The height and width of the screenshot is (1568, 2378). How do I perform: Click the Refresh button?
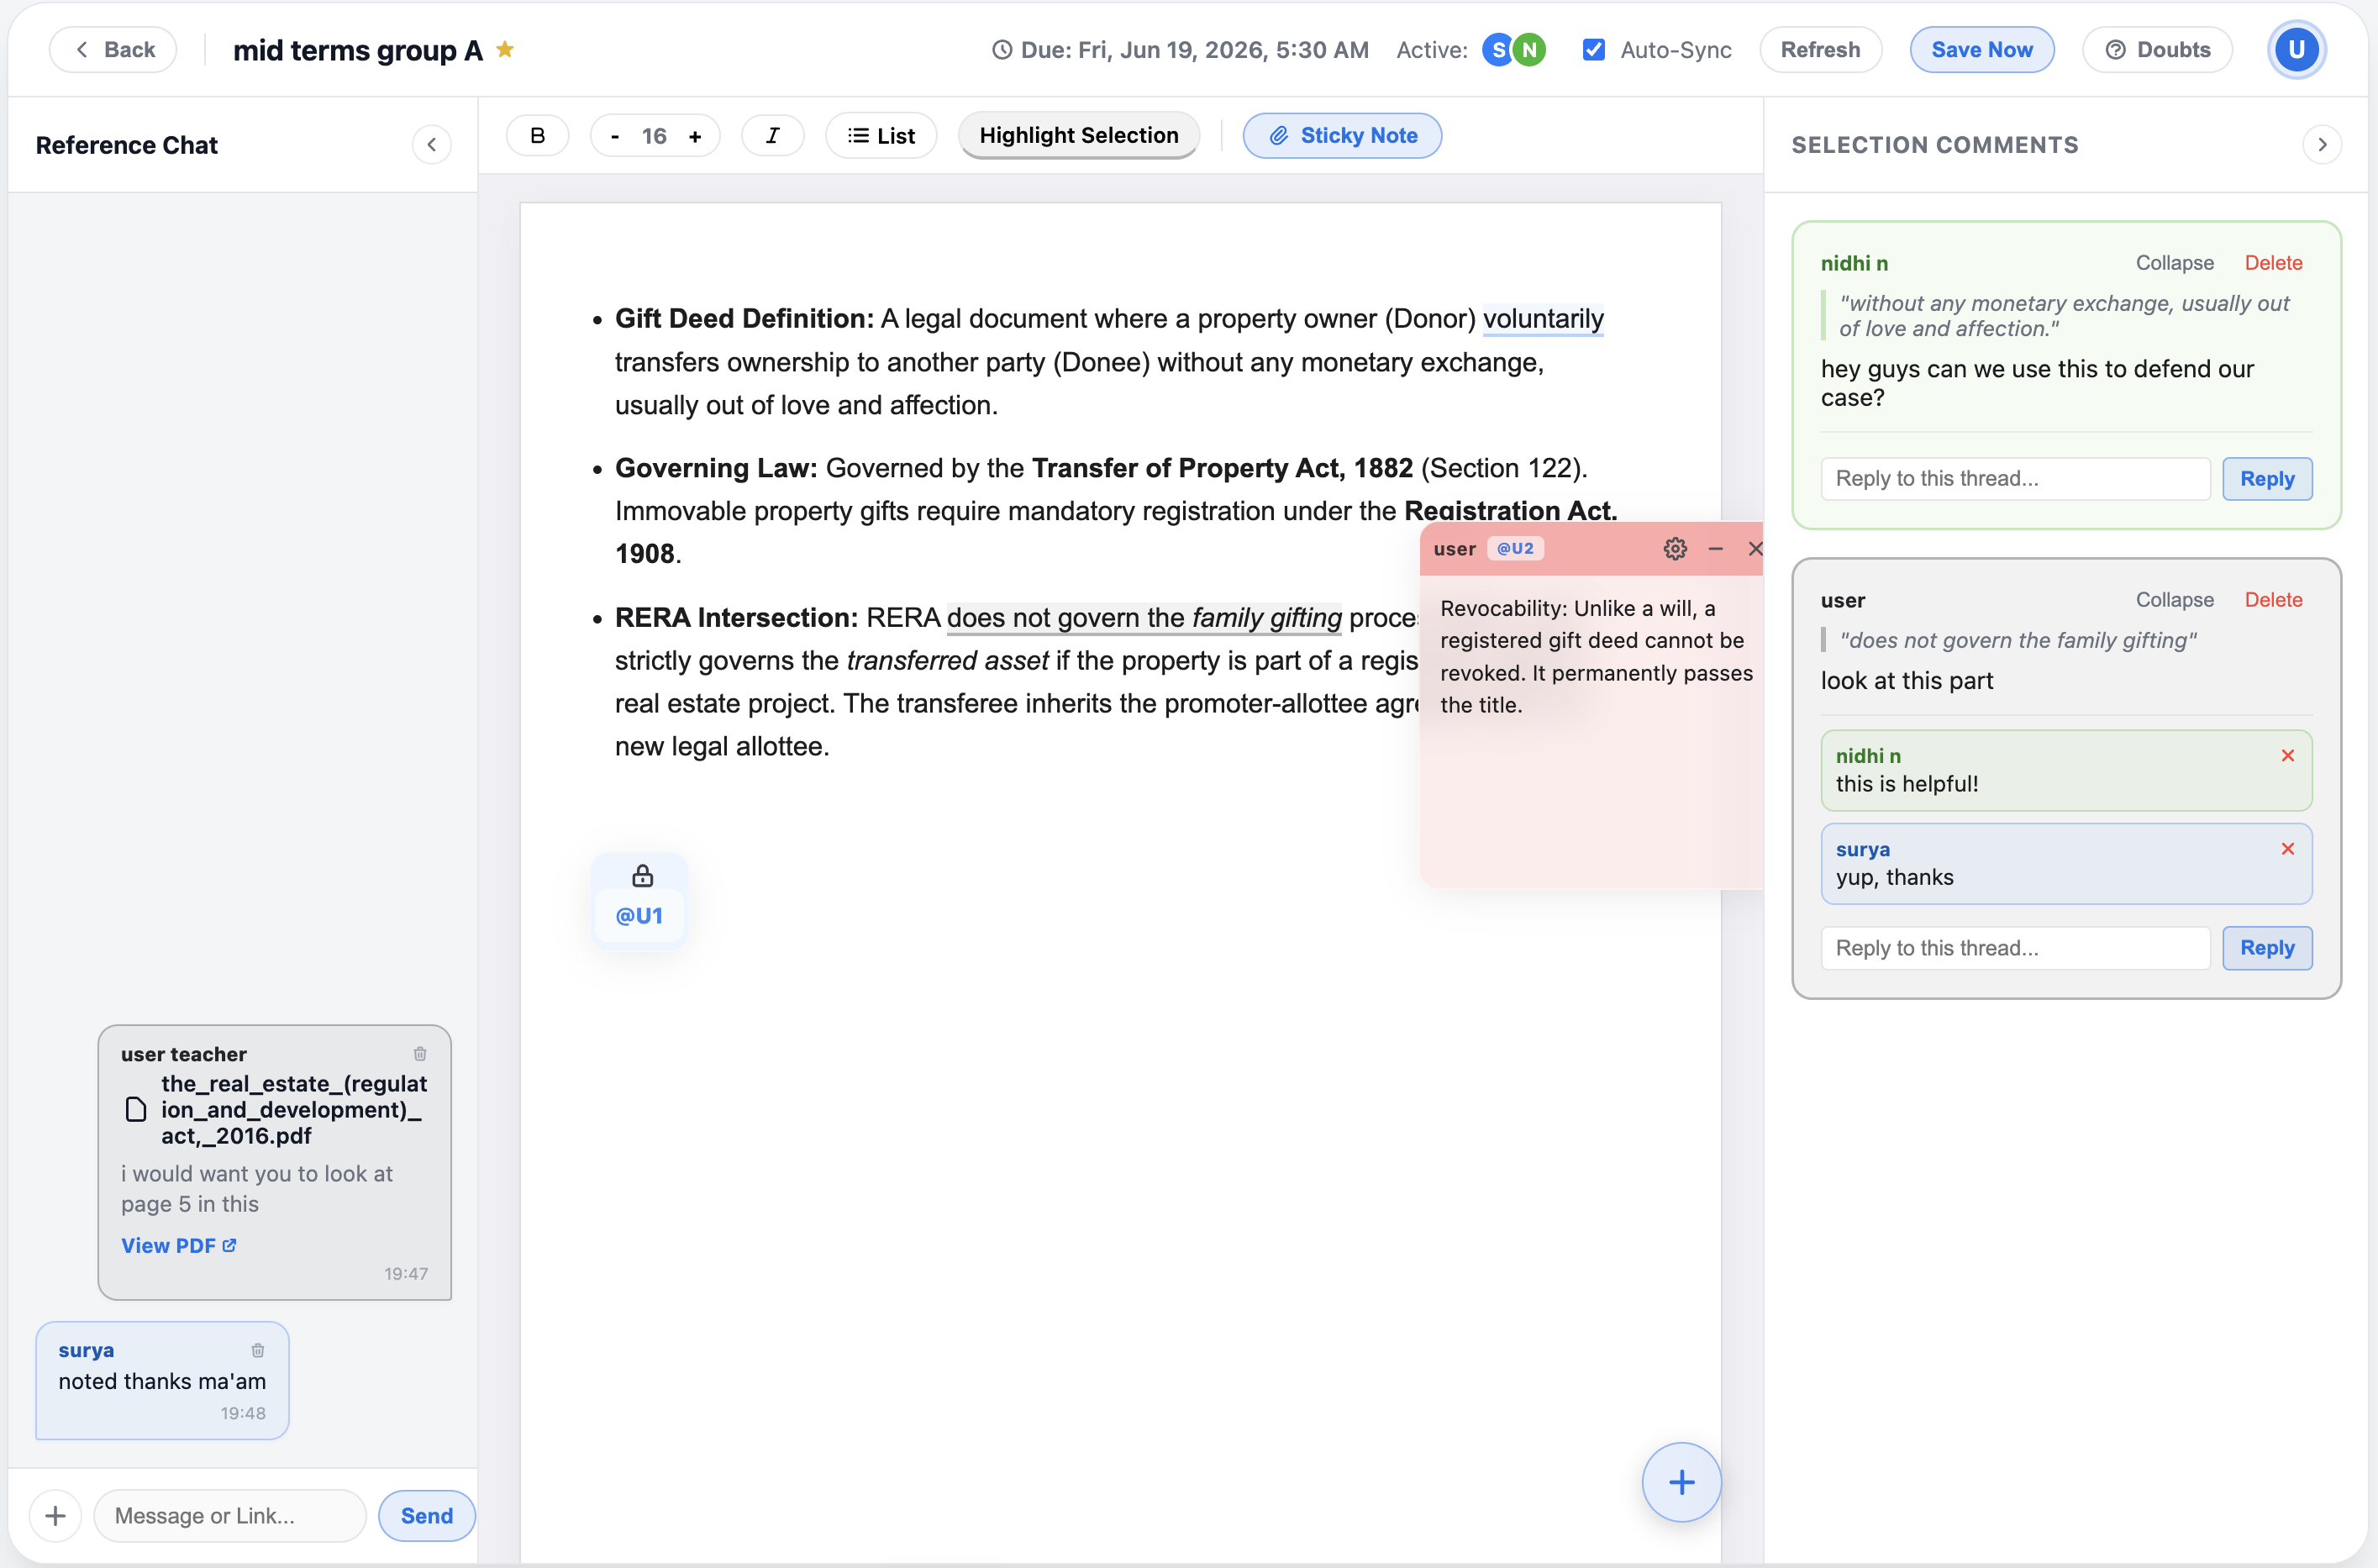tap(1820, 50)
